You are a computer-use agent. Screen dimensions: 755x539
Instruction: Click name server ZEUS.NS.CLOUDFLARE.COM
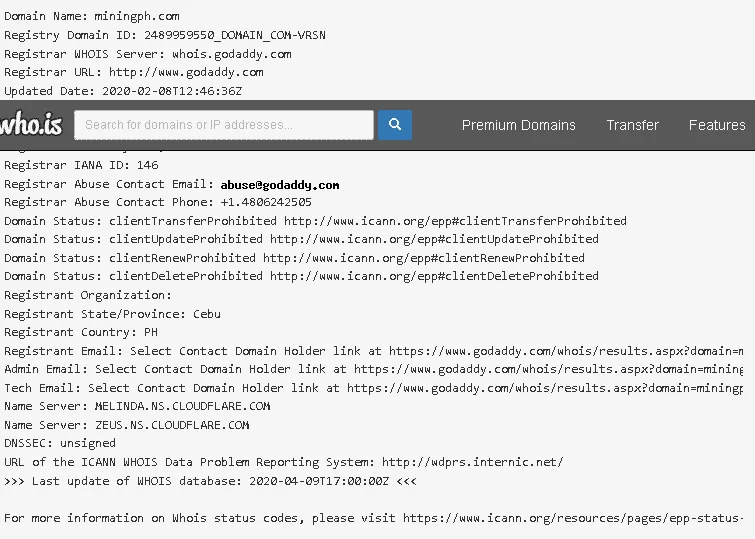pos(172,425)
